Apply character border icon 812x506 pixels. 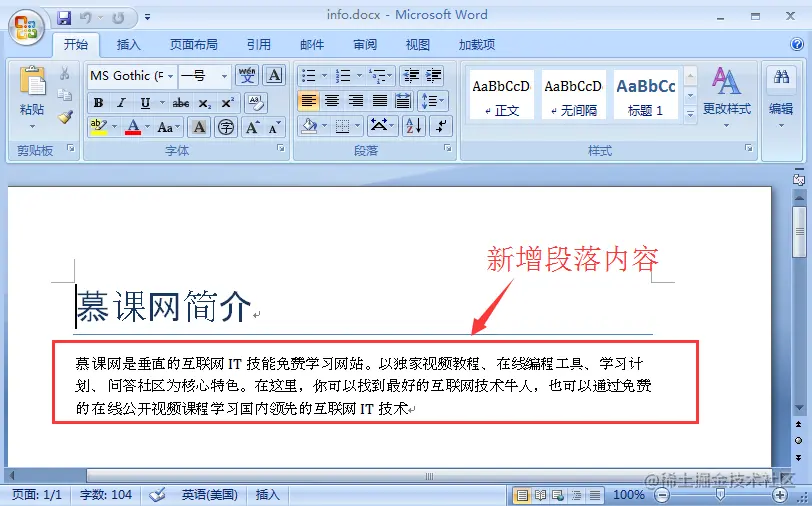click(274, 76)
